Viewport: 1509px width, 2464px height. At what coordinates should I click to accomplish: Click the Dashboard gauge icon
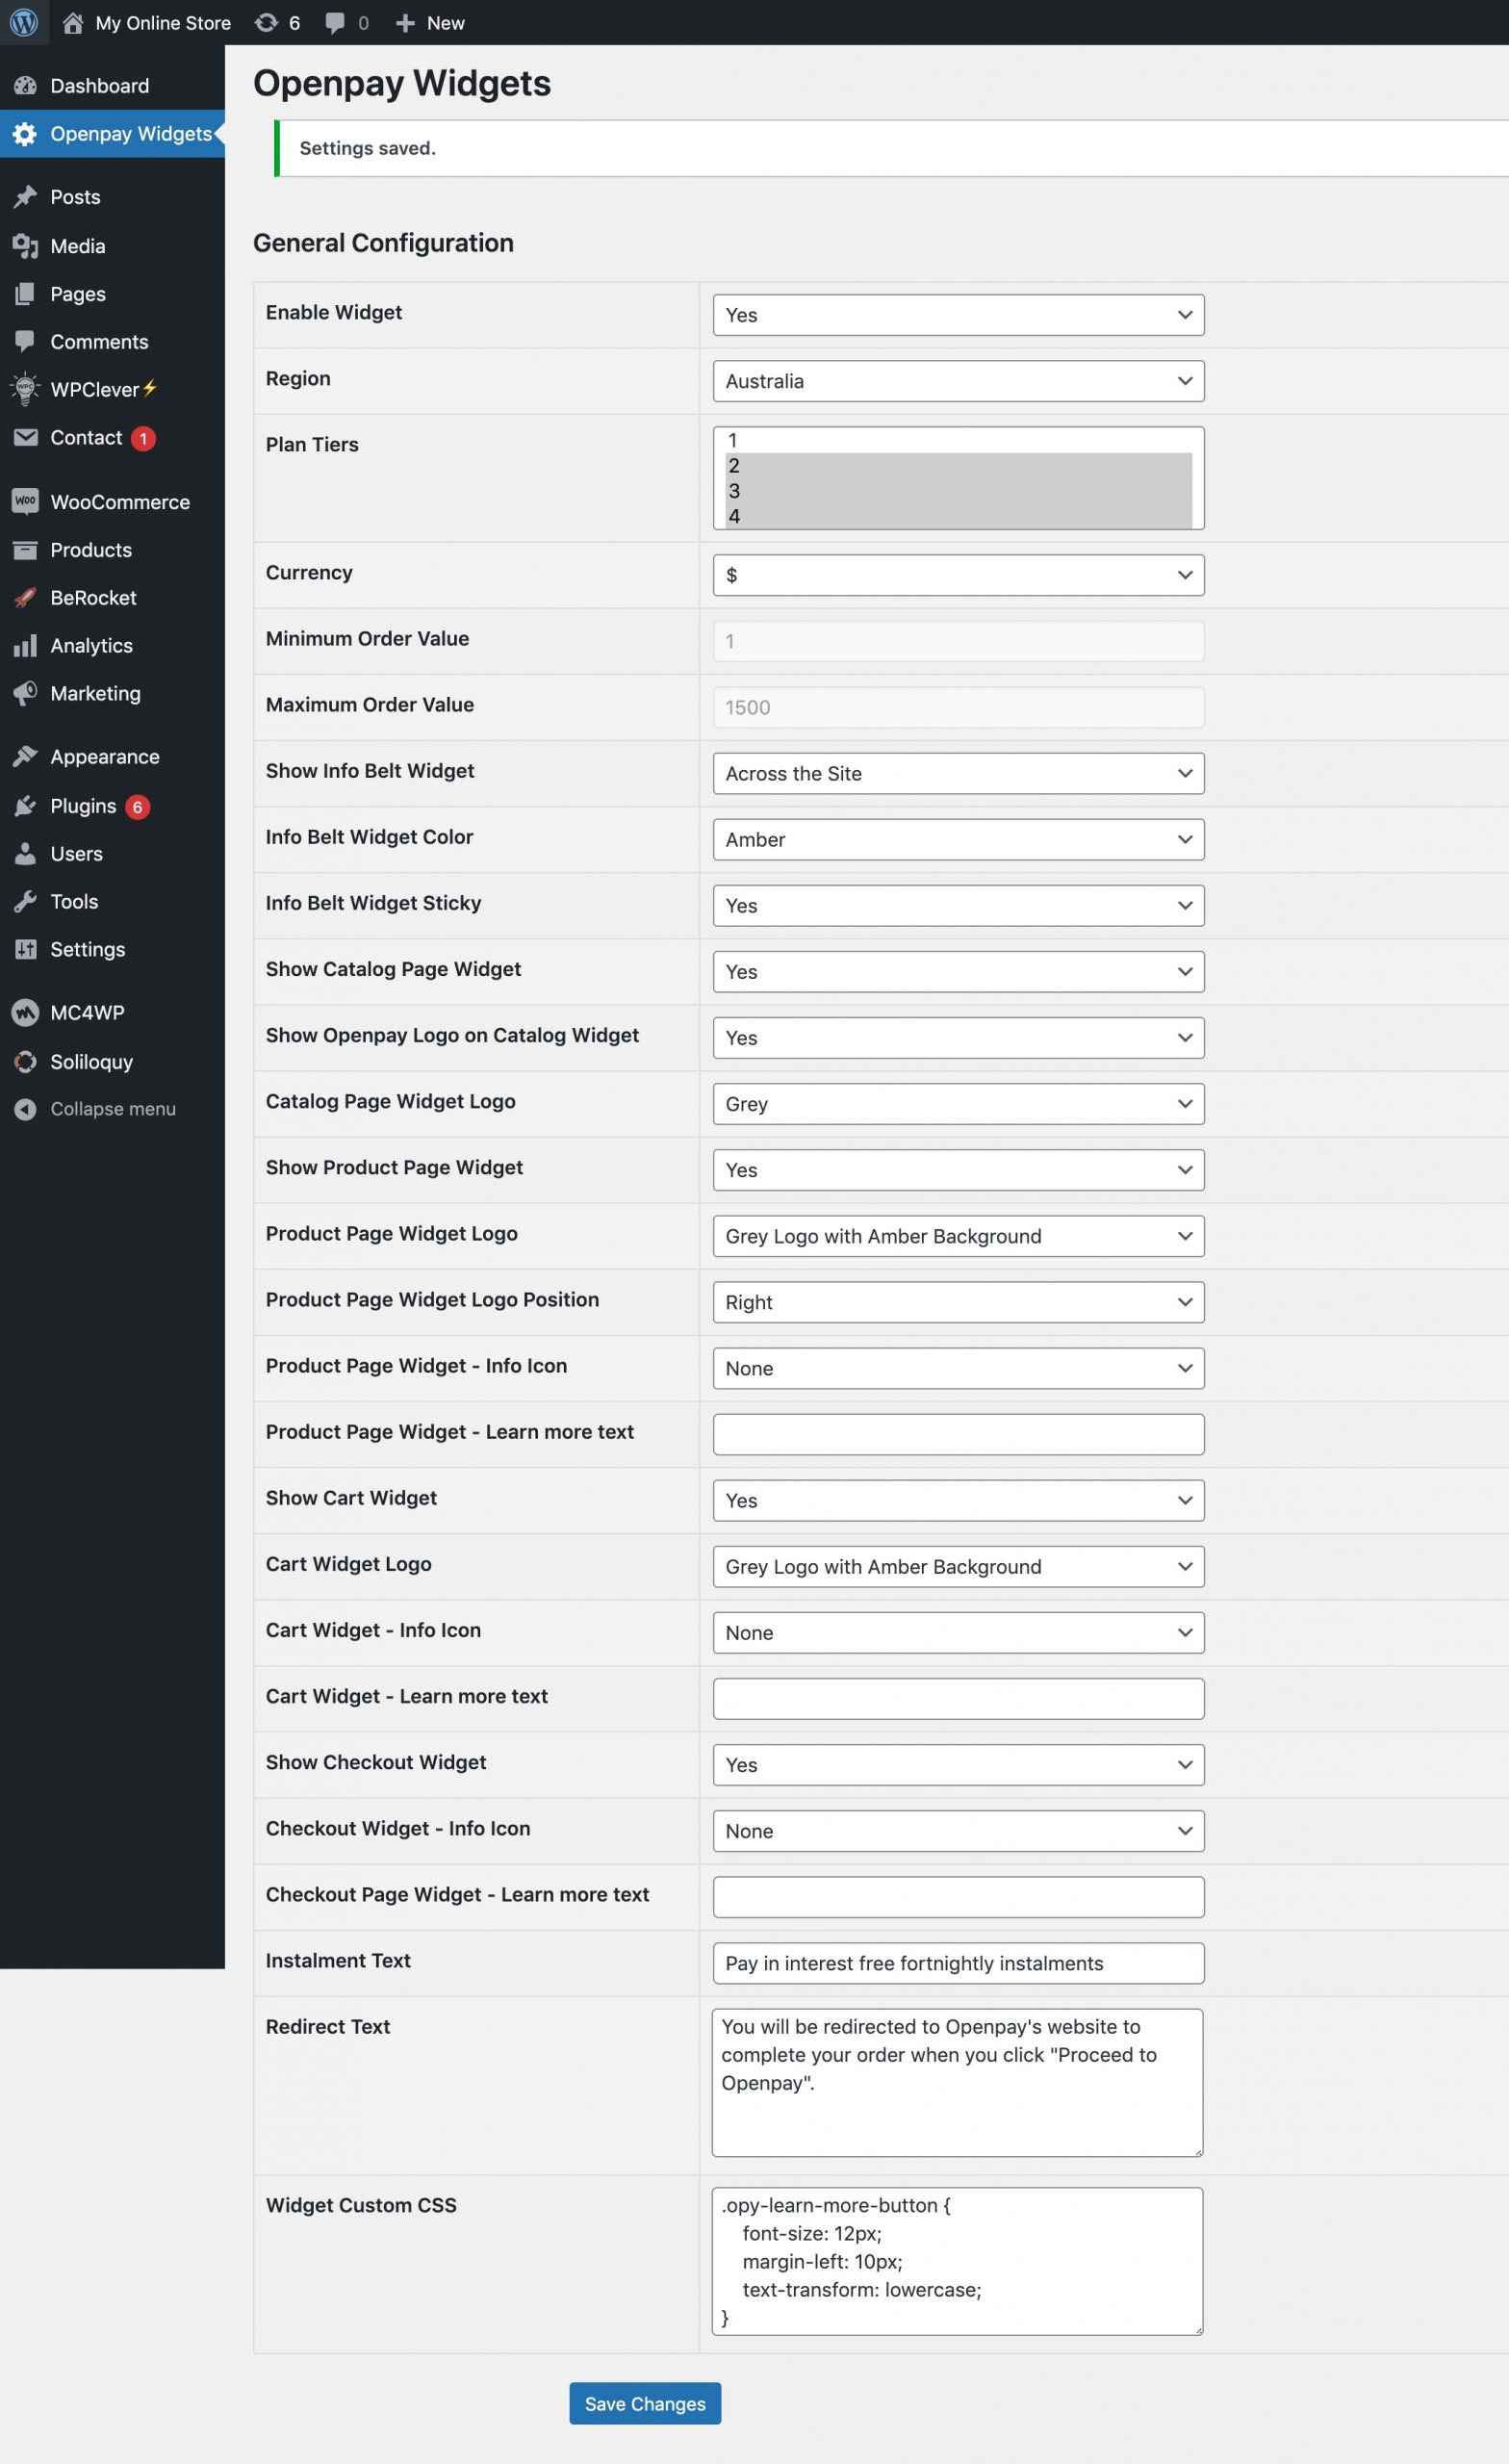25,86
